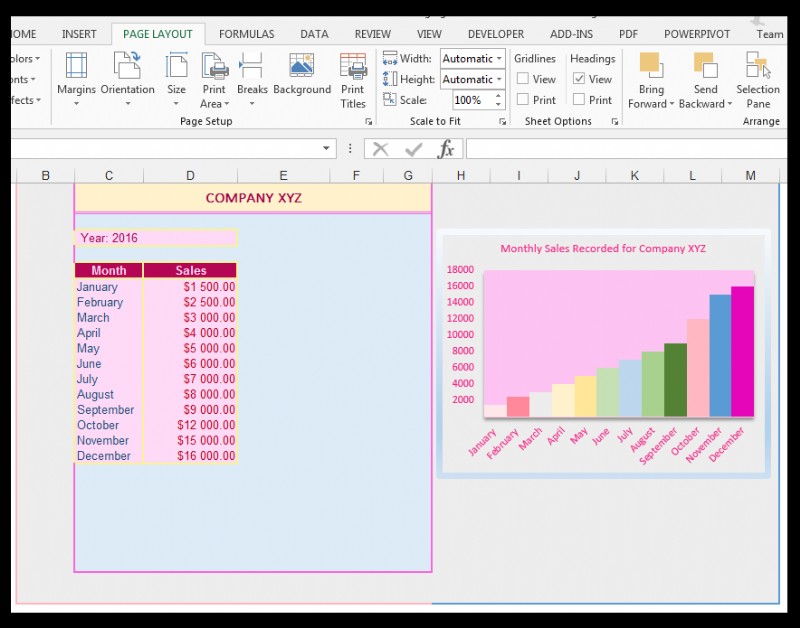The height and width of the screenshot is (628, 800).
Task: Expand the Width dropdown
Action: tap(497, 58)
